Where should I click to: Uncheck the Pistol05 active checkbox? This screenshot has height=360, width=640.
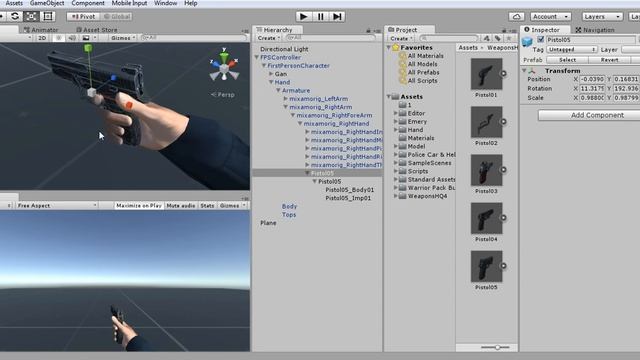(540, 40)
